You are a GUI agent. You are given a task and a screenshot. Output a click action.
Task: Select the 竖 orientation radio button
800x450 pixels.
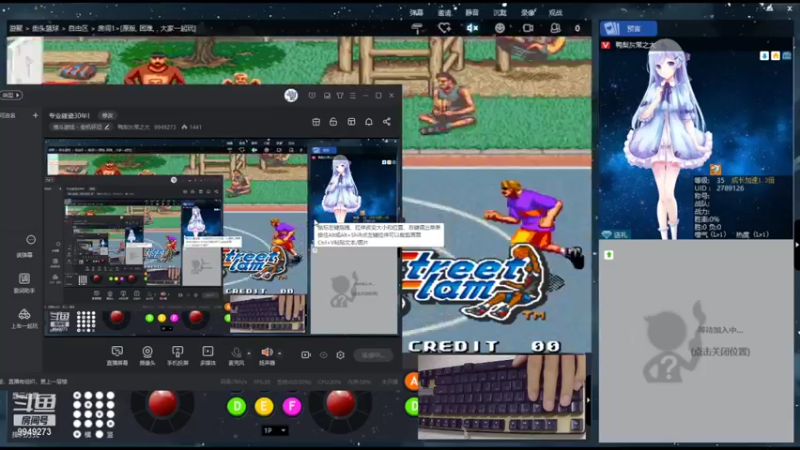(100, 434)
